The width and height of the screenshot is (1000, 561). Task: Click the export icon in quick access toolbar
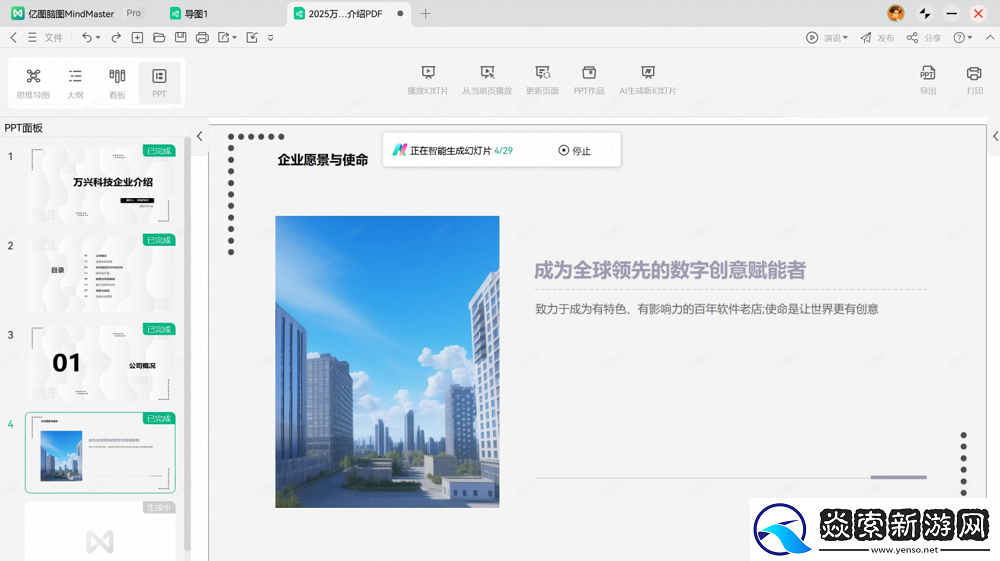(x=223, y=38)
